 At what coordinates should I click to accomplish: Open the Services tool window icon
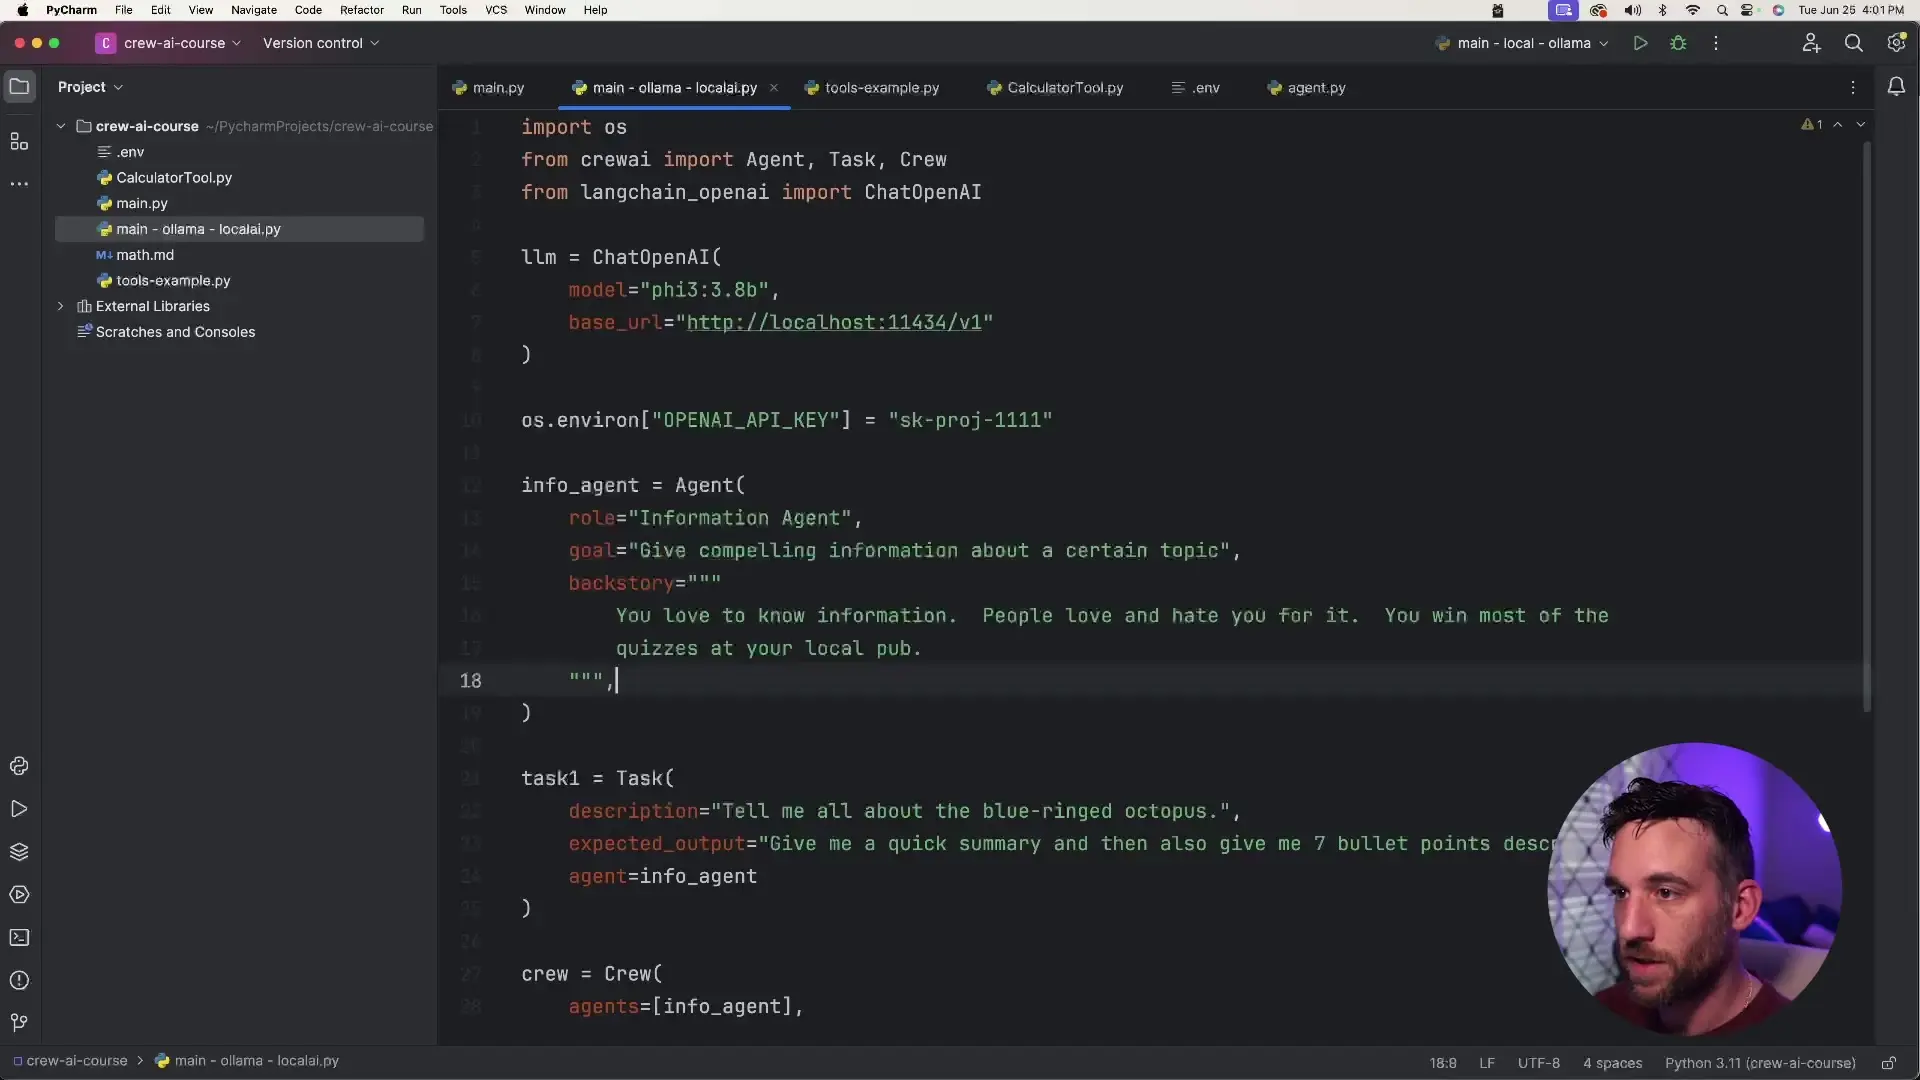click(x=19, y=895)
